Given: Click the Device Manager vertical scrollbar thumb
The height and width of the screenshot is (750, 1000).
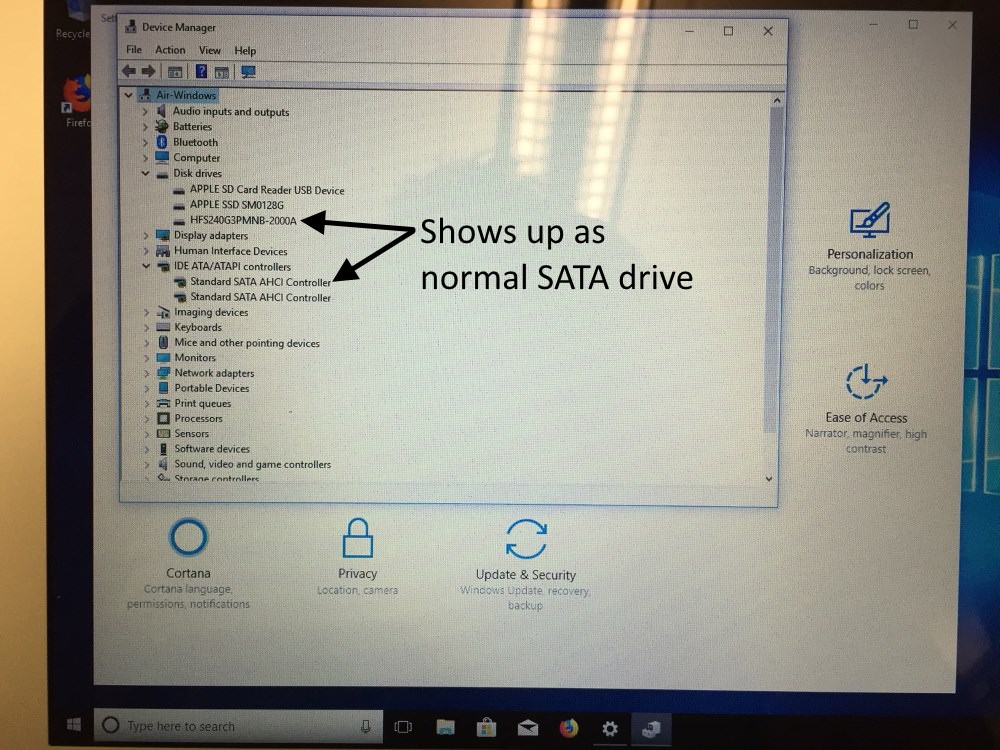Looking at the screenshot, I should click(774, 270).
